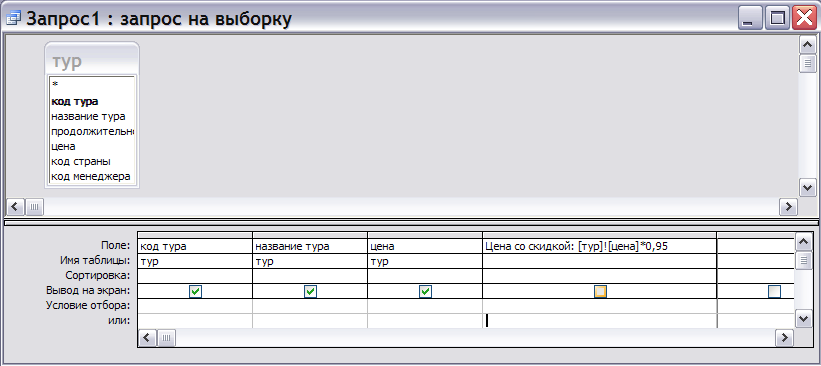
Task: Click Сортировка cell for код тура column
Action: (195, 276)
